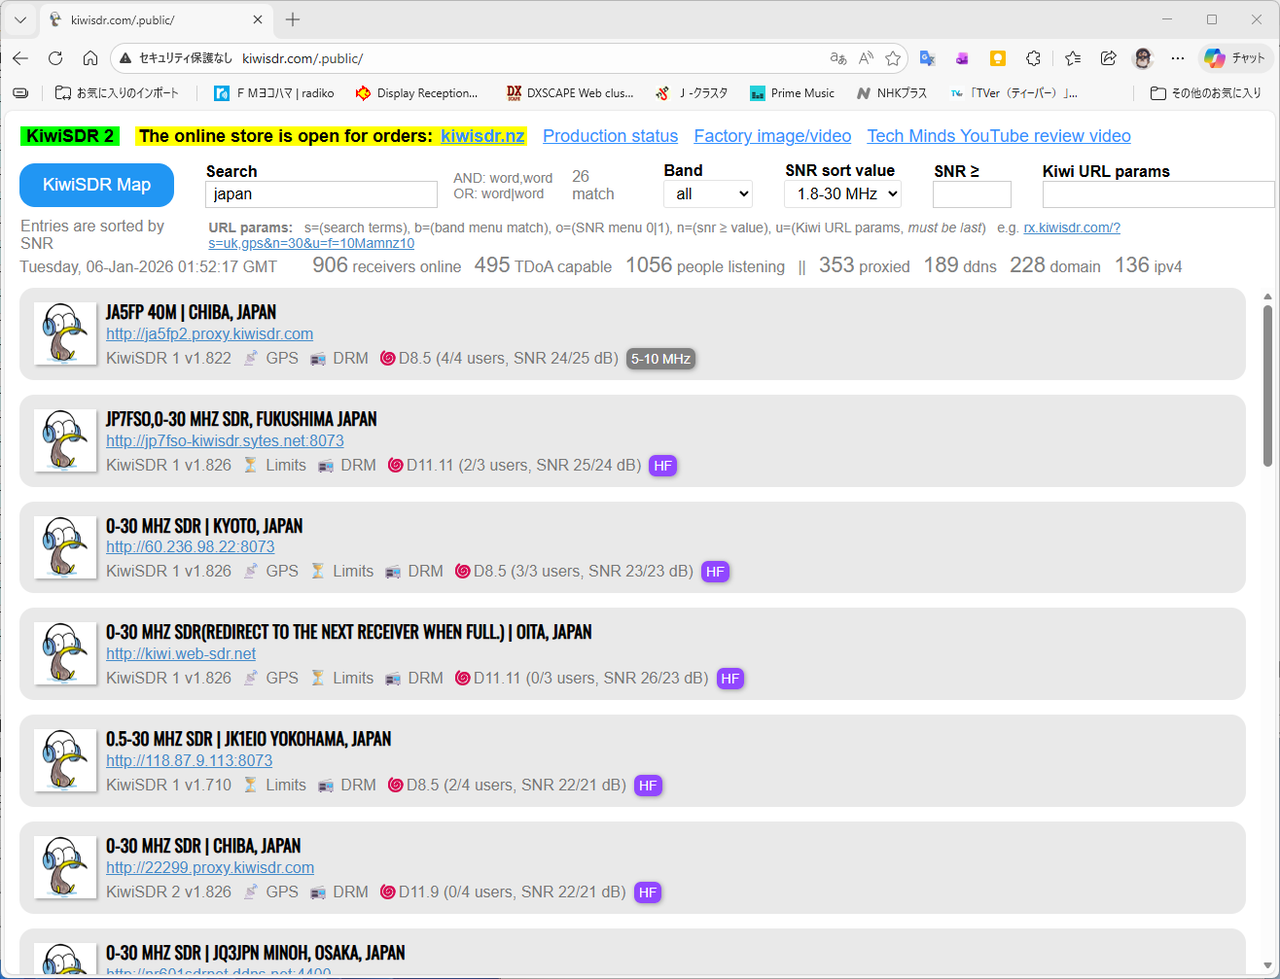The image size is (1280, 979).
Task: Open the NHKプラス bookmark
Action: [892, 93]
